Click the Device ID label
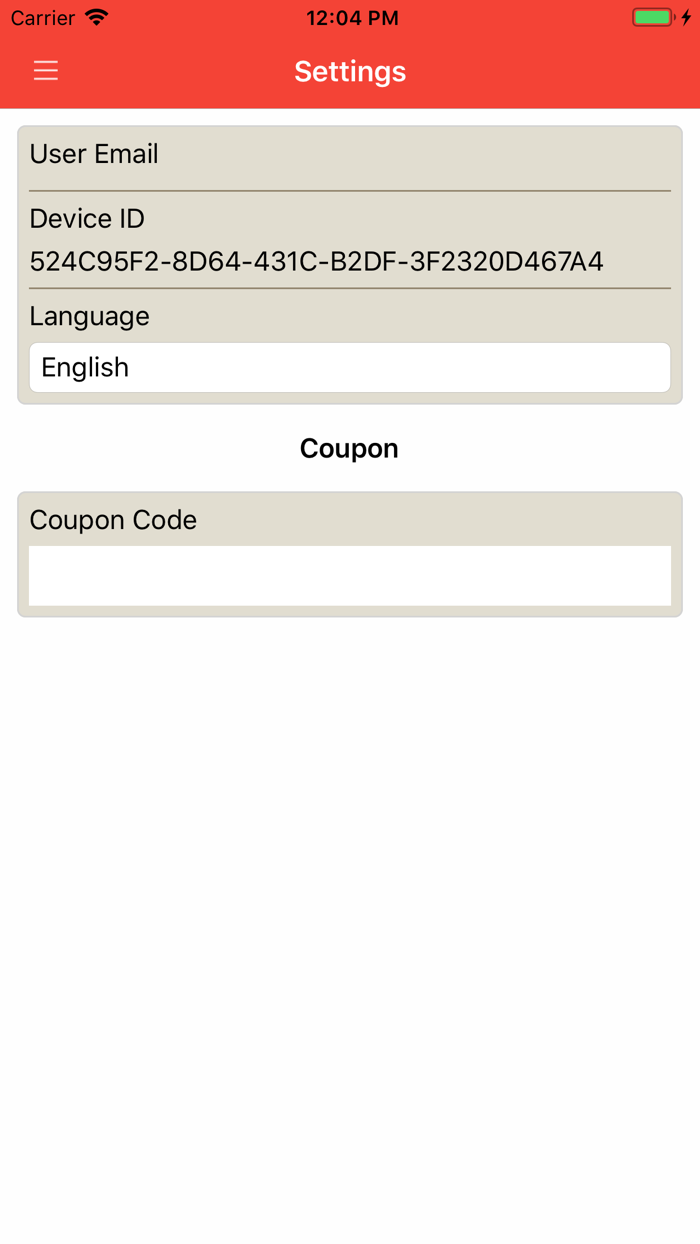 tap(87, 218)
